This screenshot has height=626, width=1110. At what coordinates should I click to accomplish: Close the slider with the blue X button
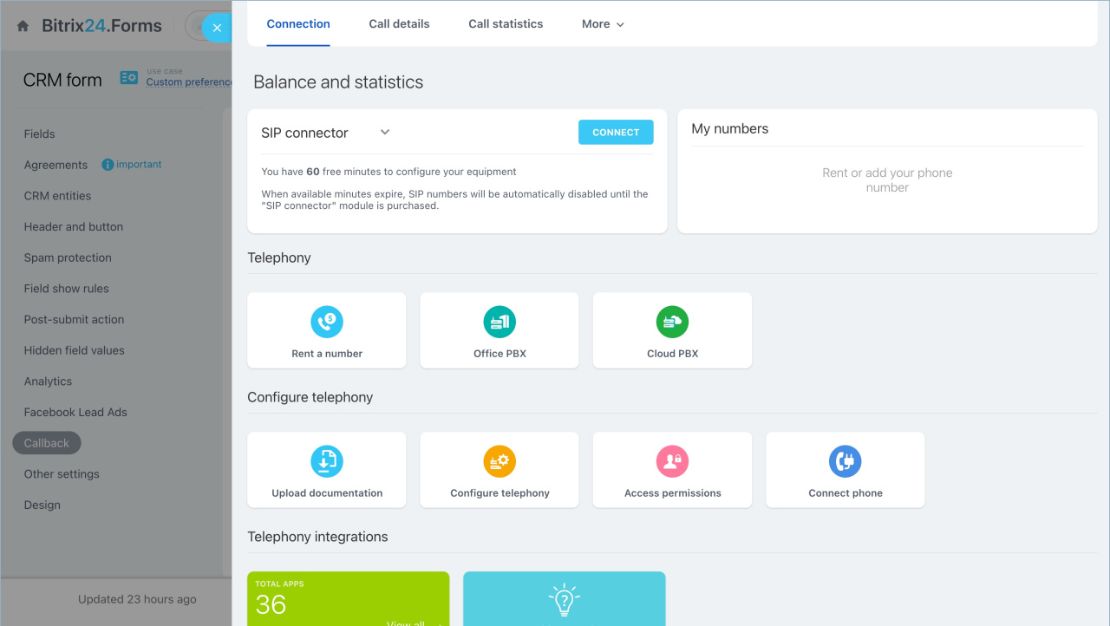point(217,28)
